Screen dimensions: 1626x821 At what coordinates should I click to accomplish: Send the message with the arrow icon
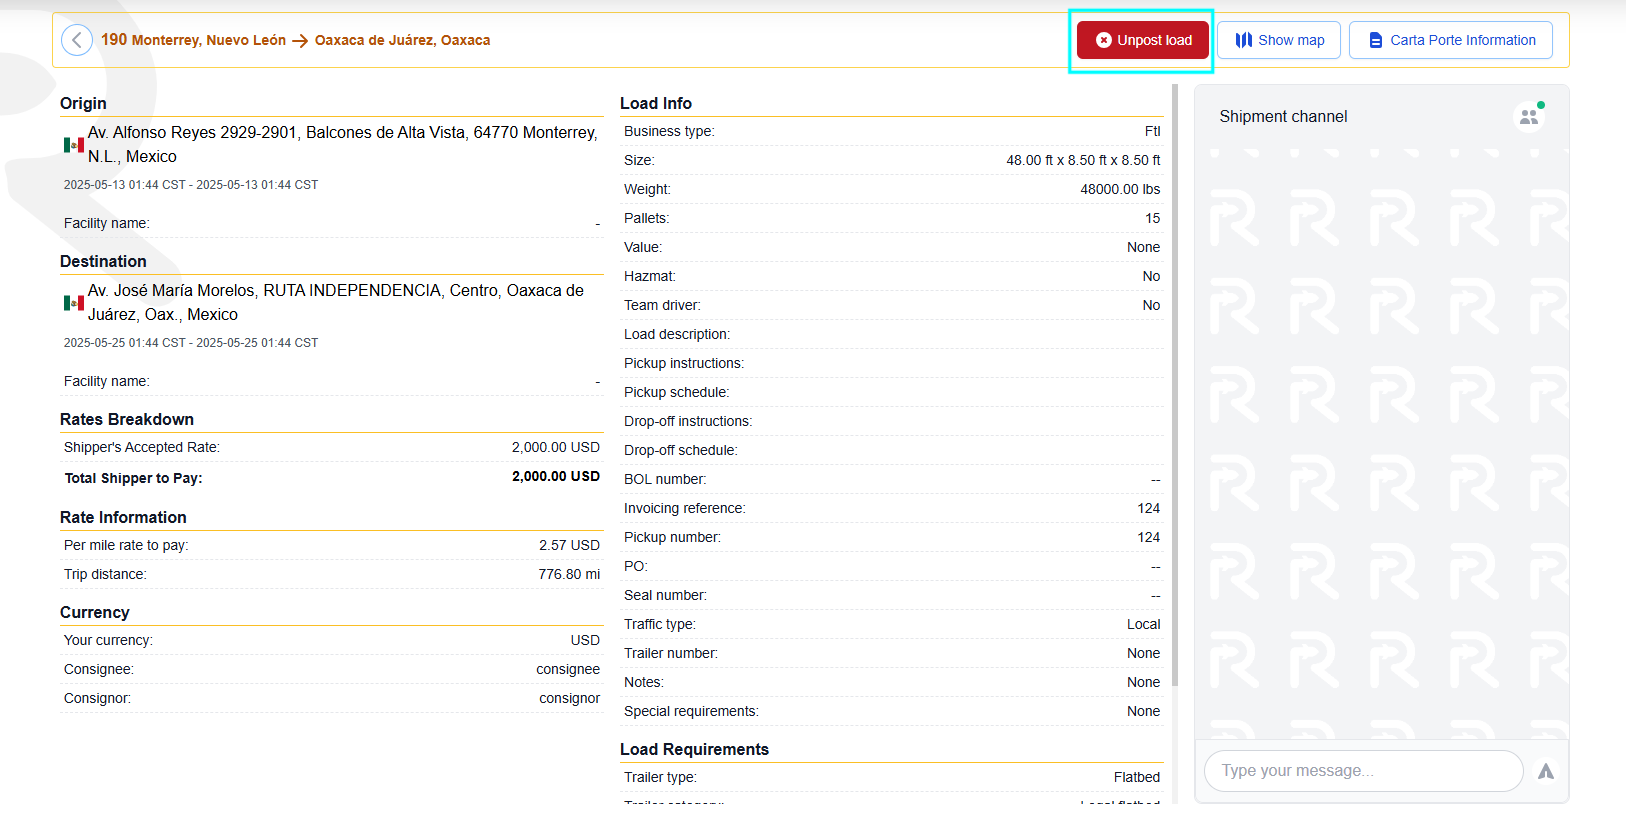pos(1546,771)
